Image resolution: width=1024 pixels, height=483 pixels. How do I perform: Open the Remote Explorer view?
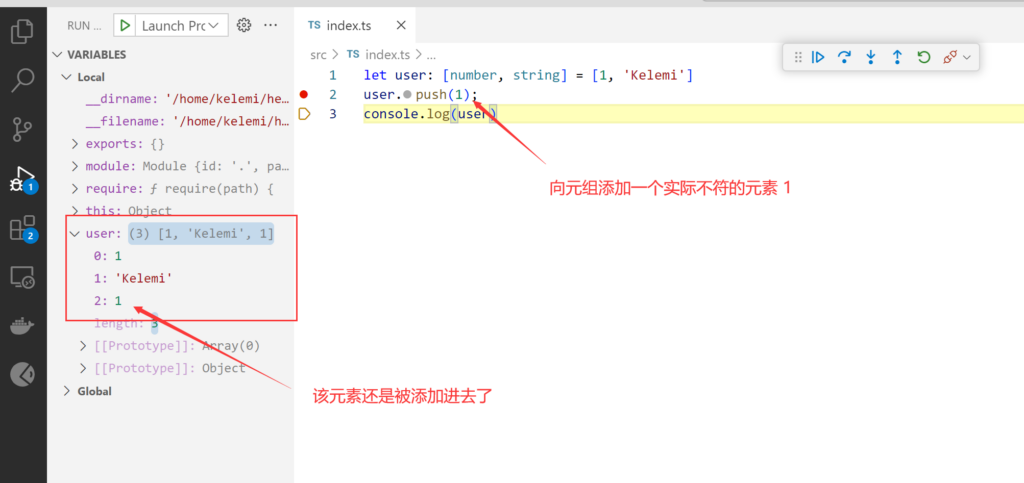(22, 277)
